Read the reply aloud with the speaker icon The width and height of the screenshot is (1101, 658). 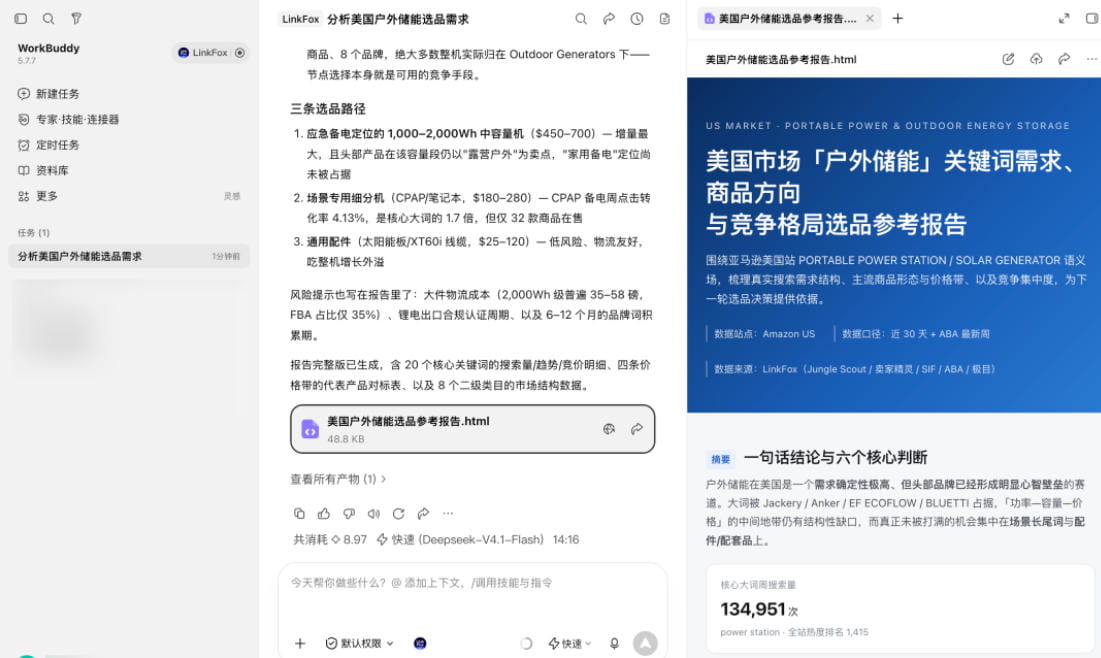374,513
